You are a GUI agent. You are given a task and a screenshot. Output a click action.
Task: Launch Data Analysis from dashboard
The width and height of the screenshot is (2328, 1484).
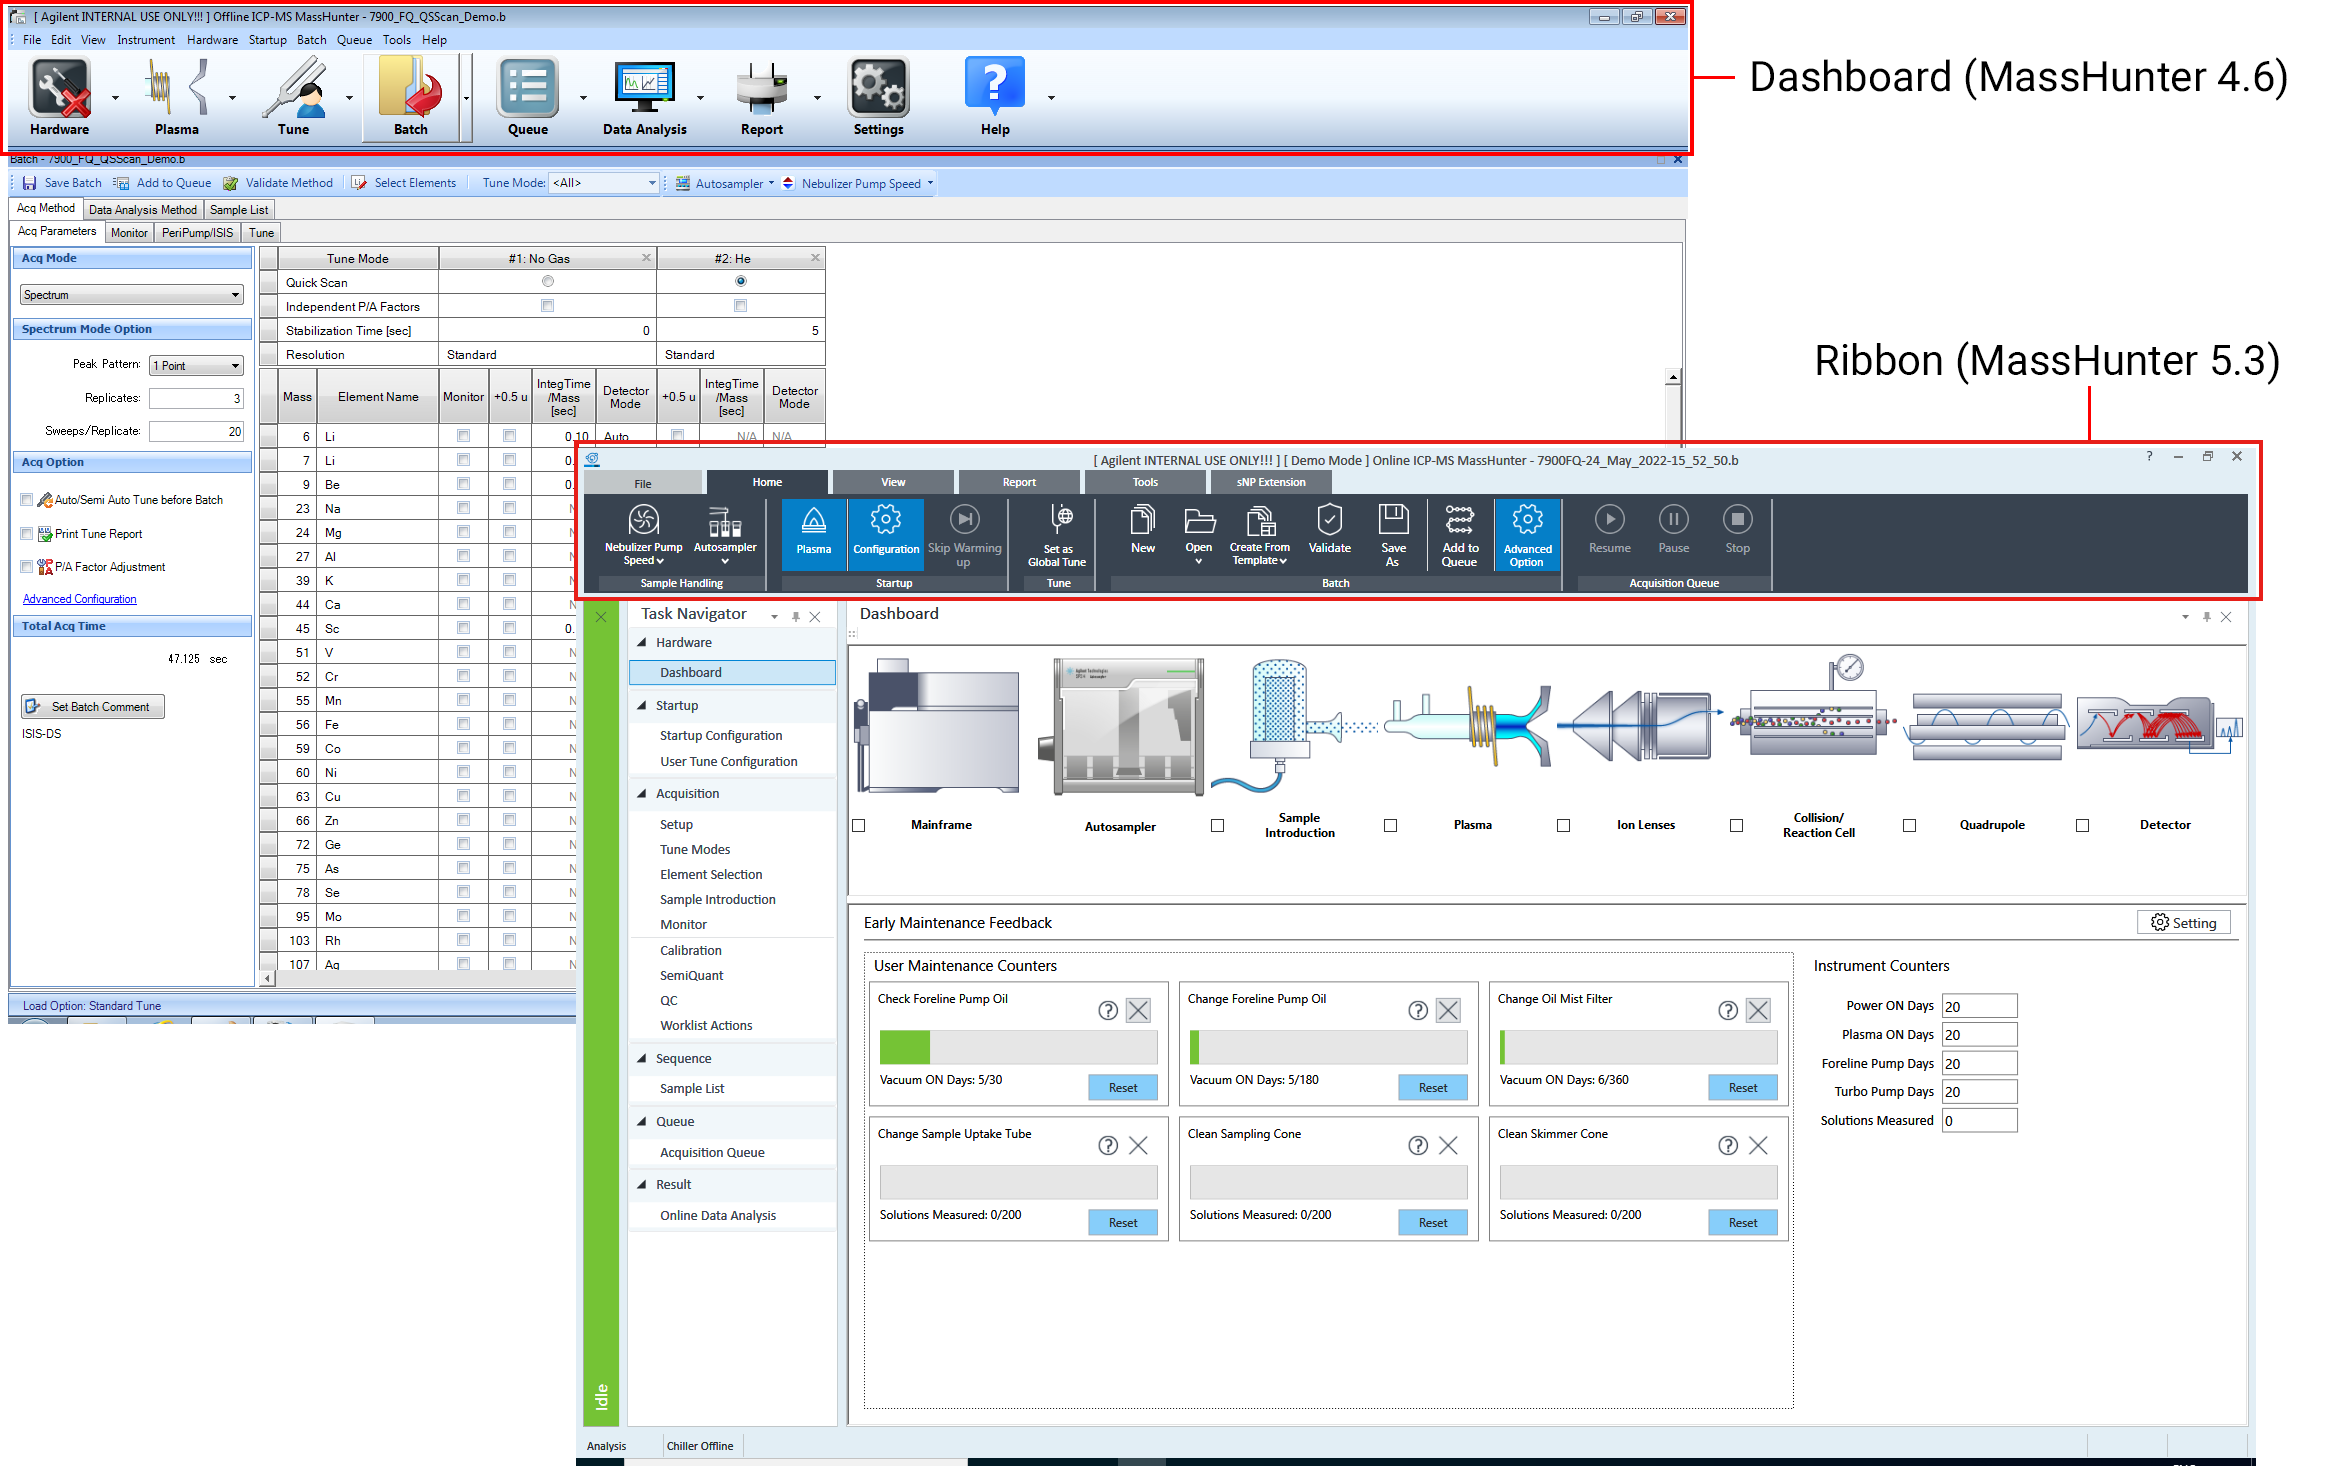point(645,96)
